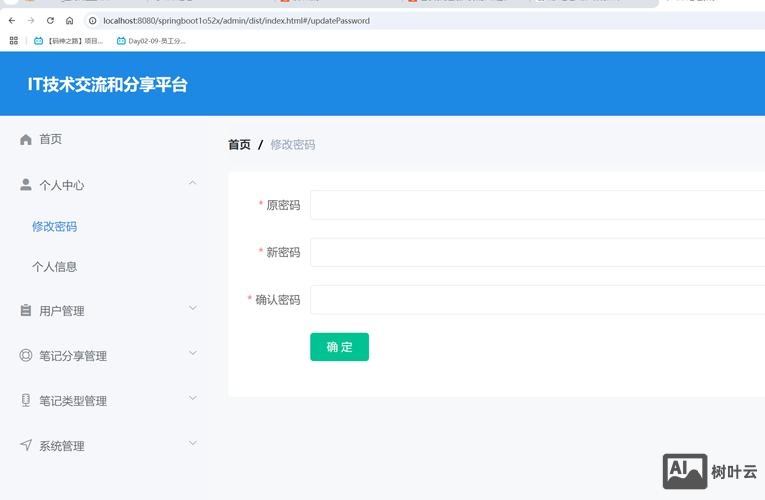This screenshot has width=765, height=500.
Task: Focus the 原密码 input field
Action: pyautogui.click(x=538, y=205)
